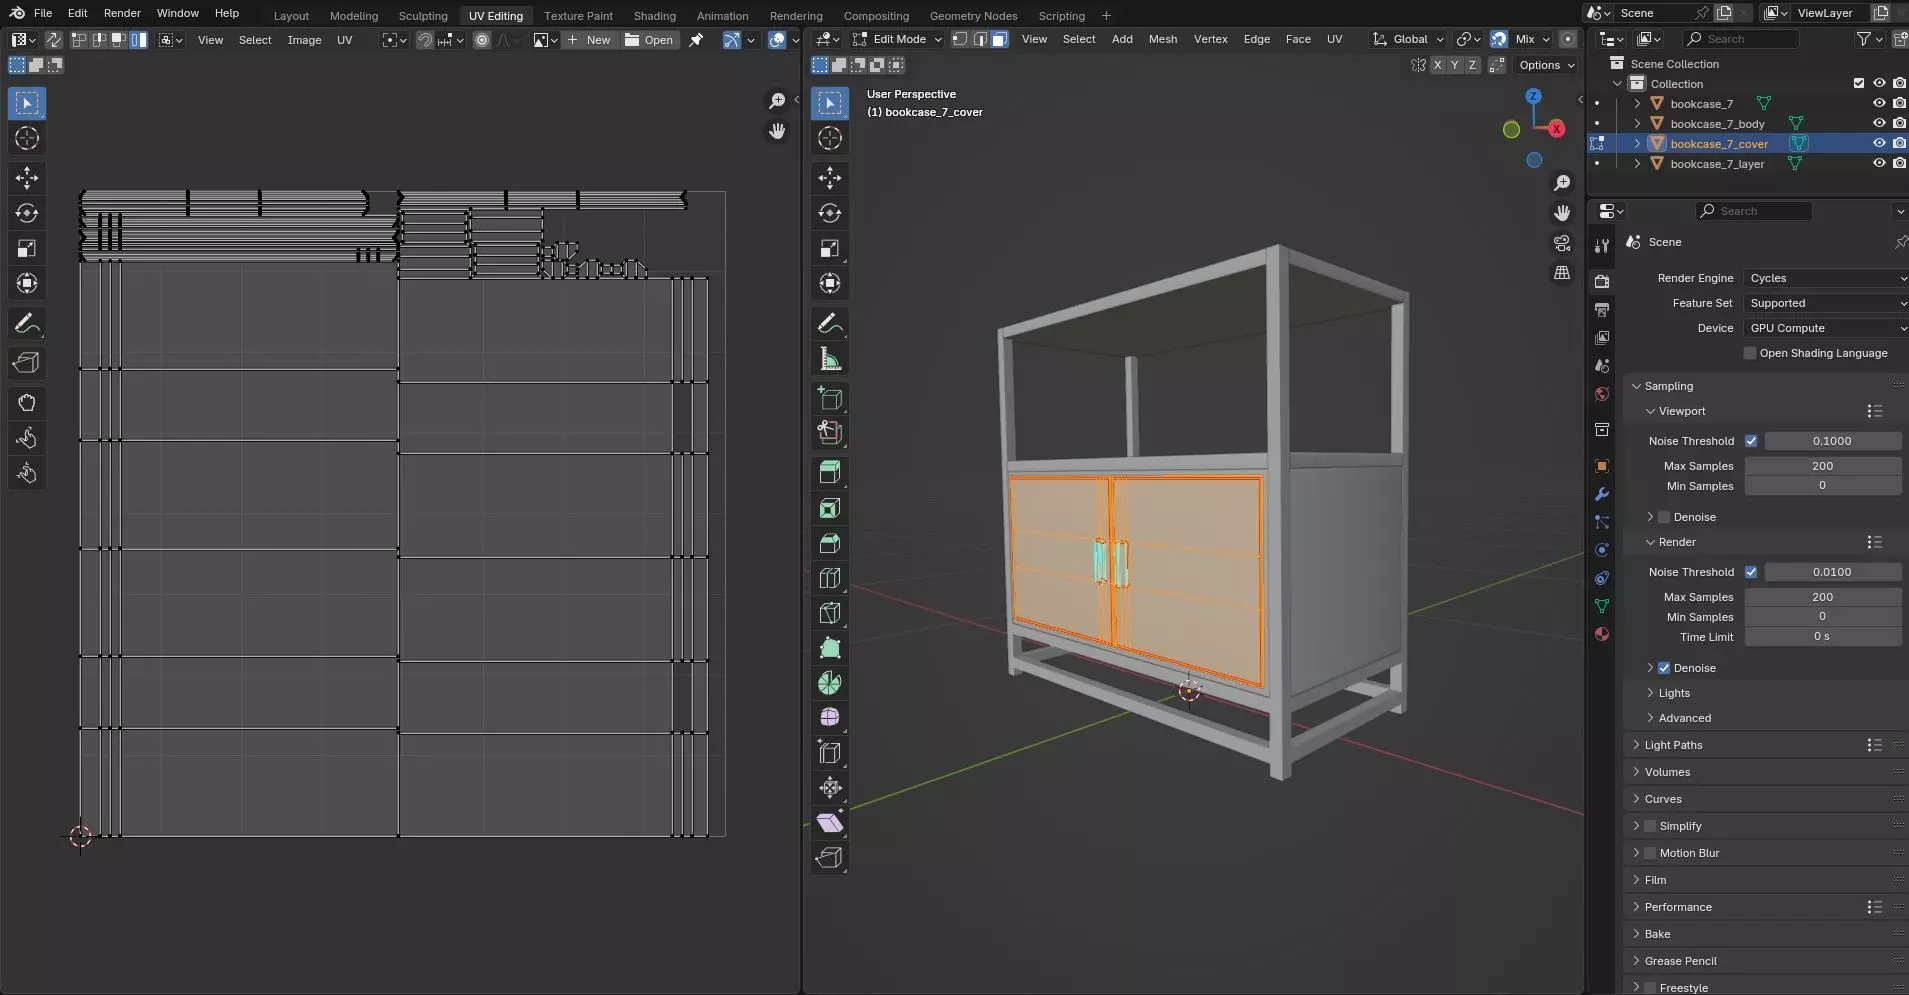Click the pin image icon in UV editor header
Viewport: 1909px width, 995px height.
[x=696, y=40]
